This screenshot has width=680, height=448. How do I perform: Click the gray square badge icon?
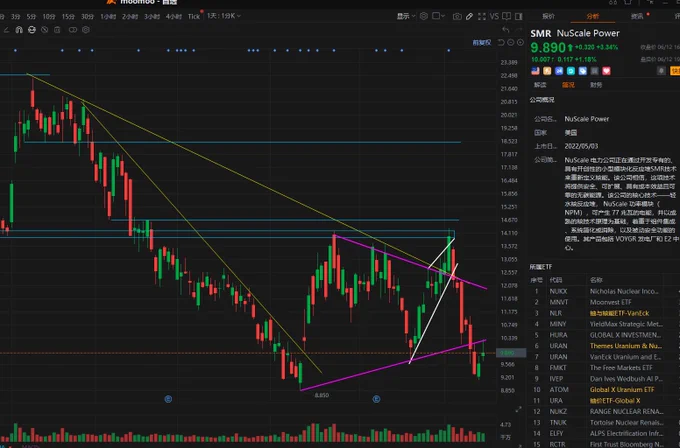(595, 71)
